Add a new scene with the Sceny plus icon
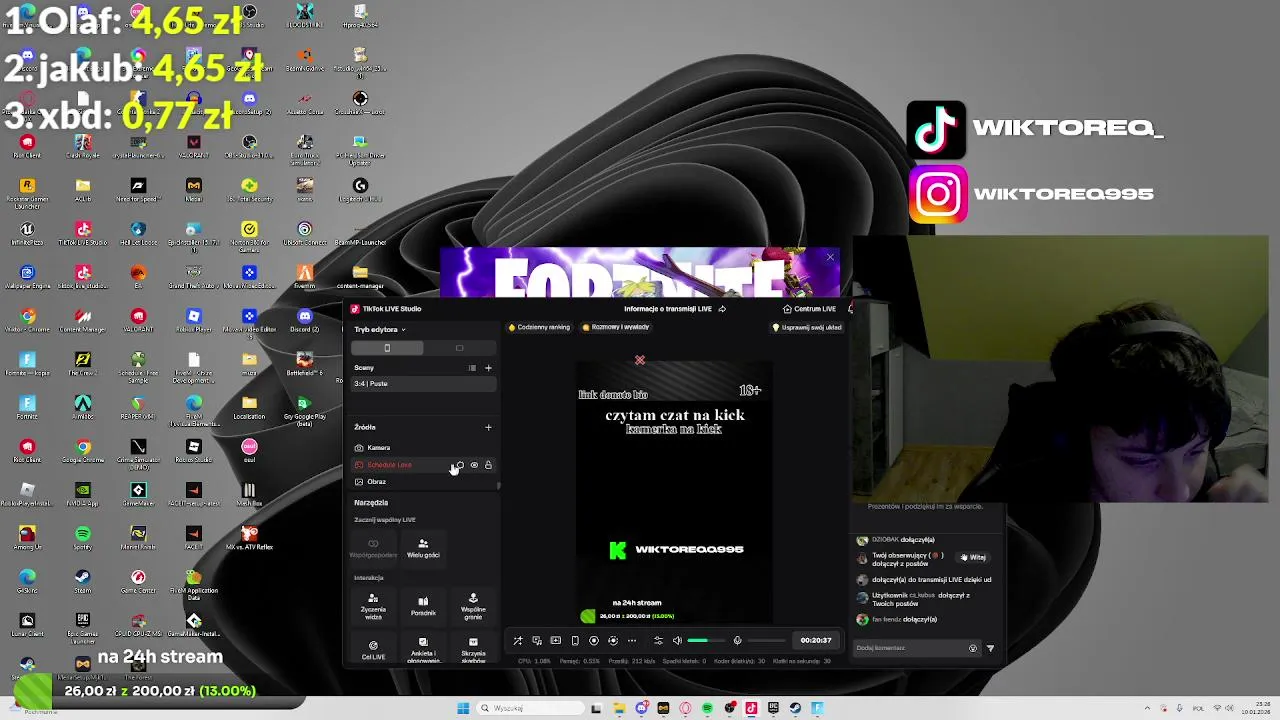Viewport: 1280px width, 720px height. click(x=488, y=368)
